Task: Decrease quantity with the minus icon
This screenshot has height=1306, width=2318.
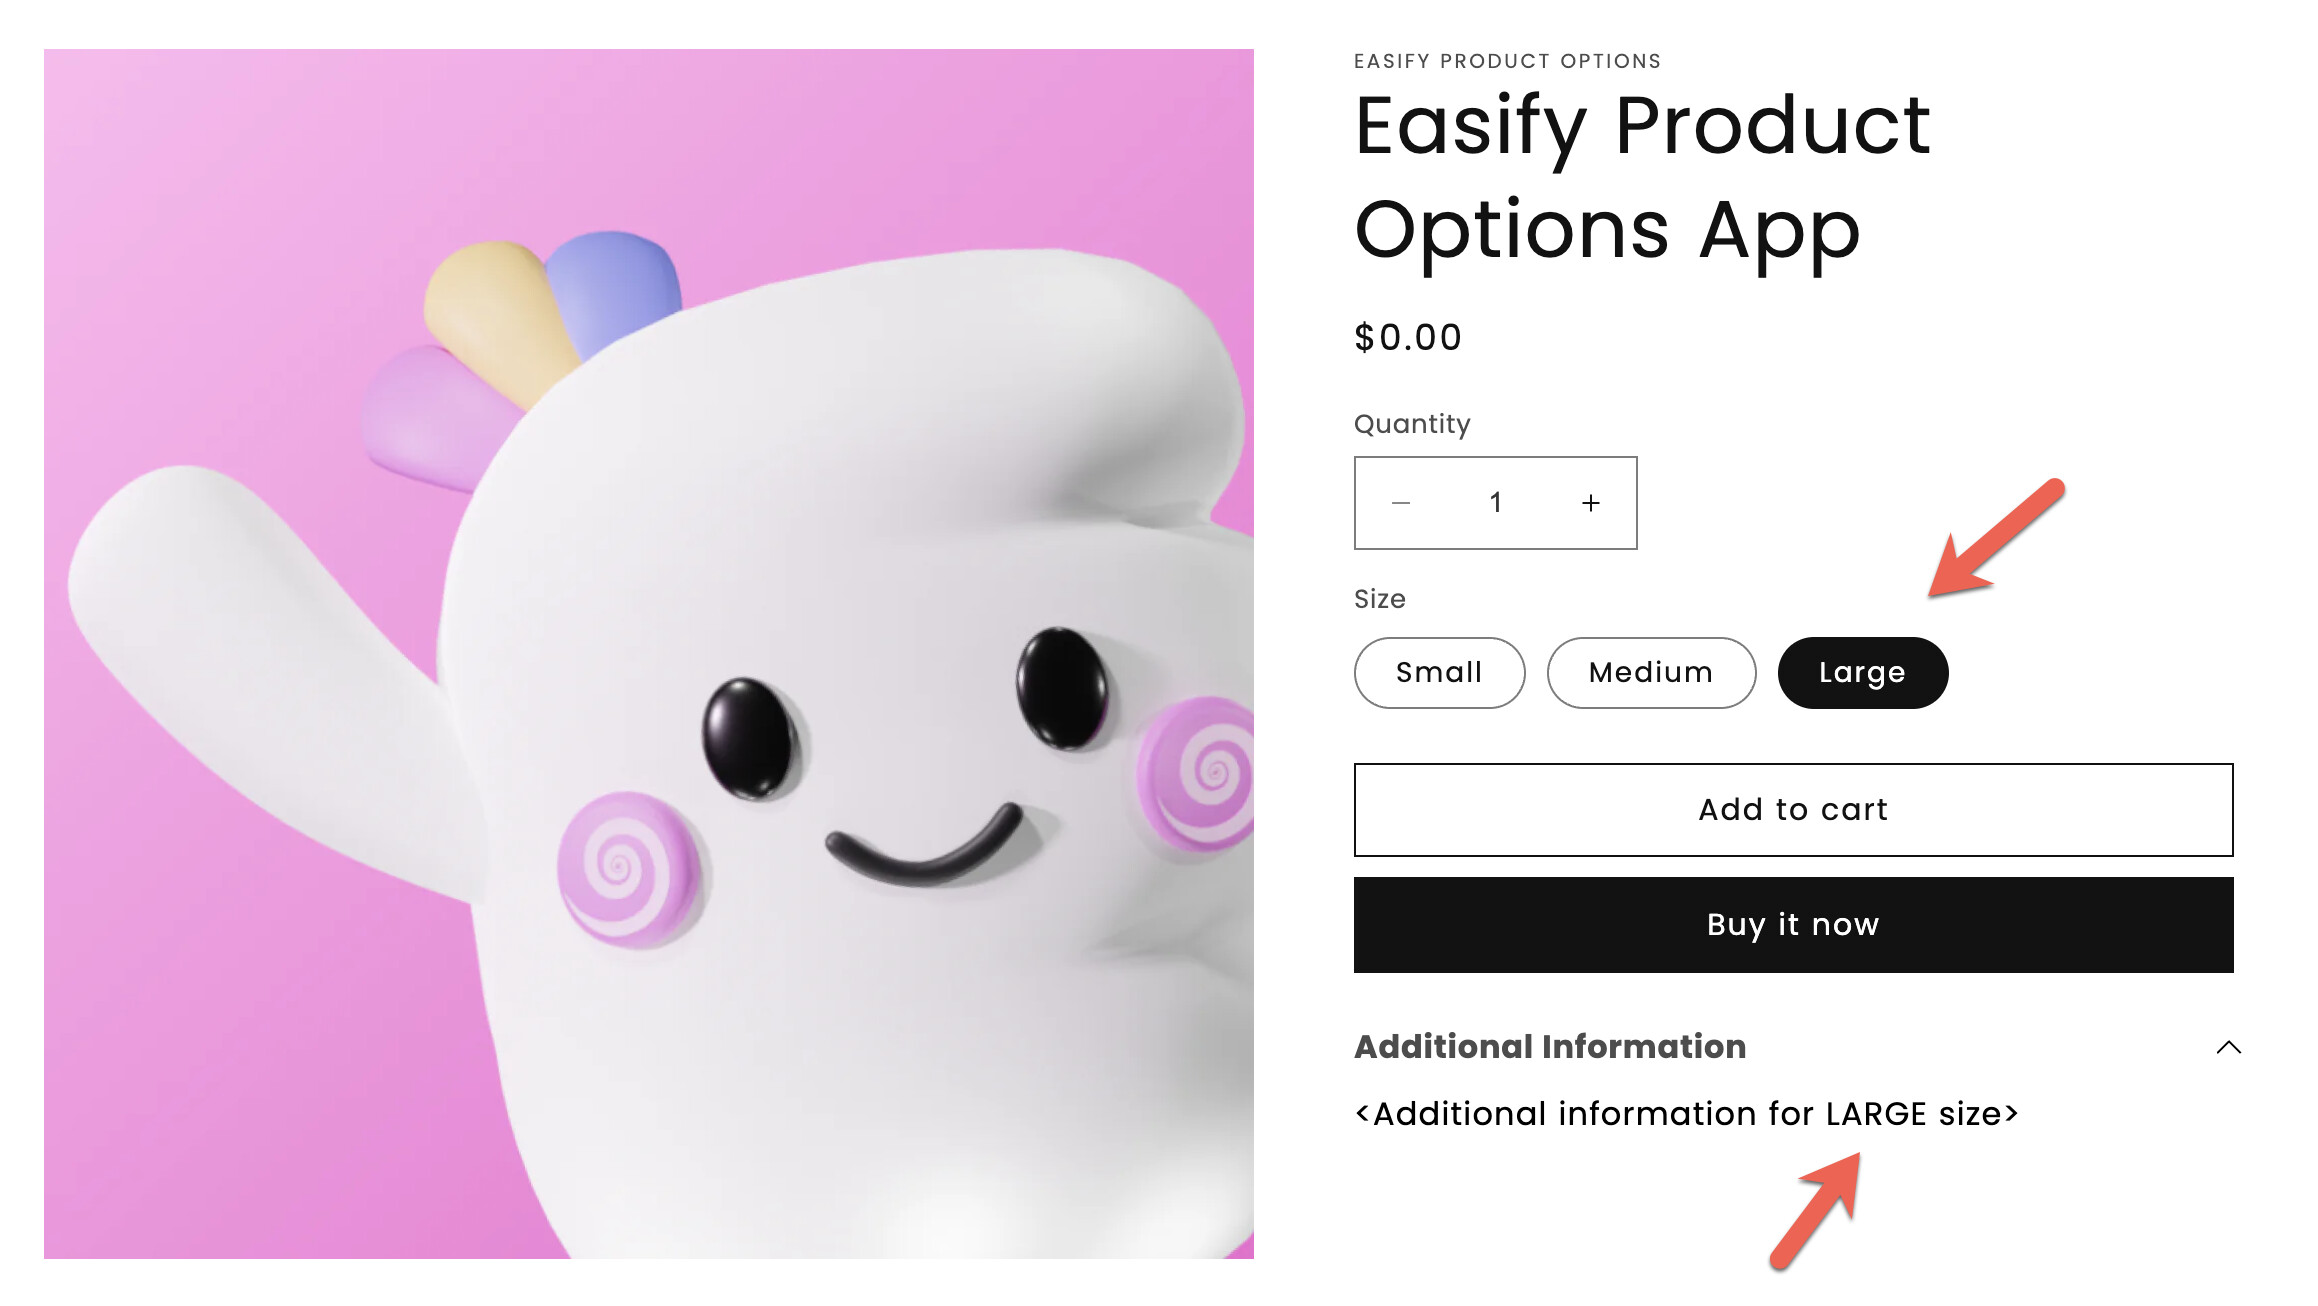Action: tap(1401, 503)
